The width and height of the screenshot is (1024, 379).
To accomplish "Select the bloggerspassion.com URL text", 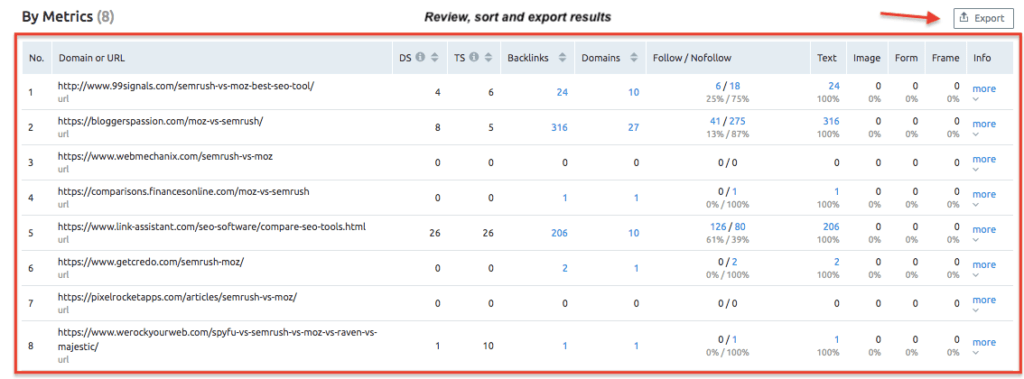I will pos(160,121).
